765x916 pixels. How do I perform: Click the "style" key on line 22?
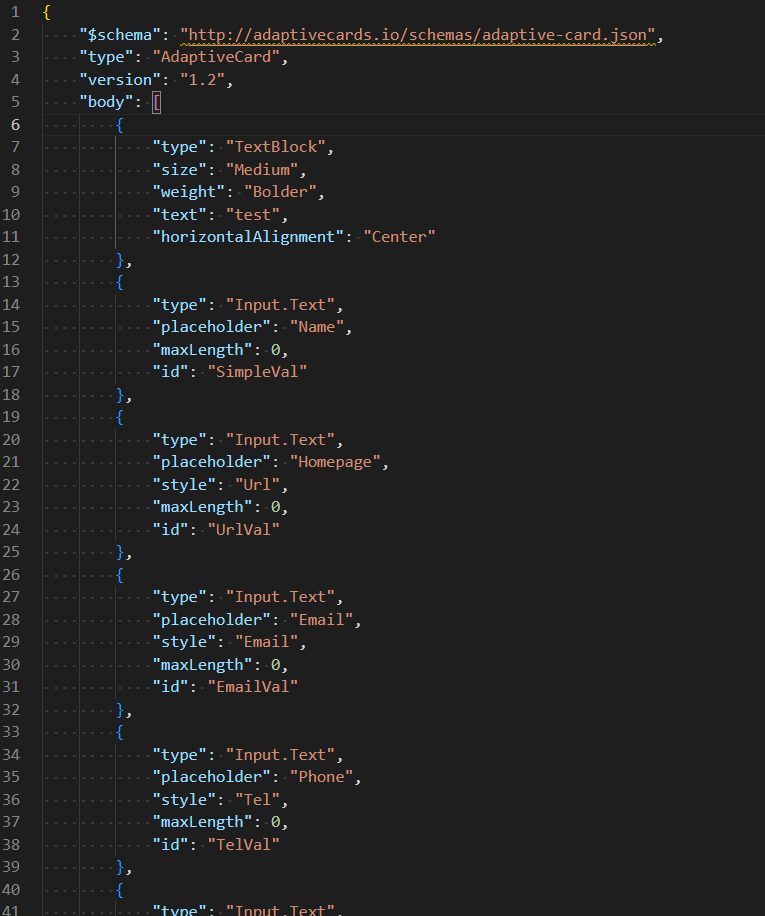[x=184, y=485]
